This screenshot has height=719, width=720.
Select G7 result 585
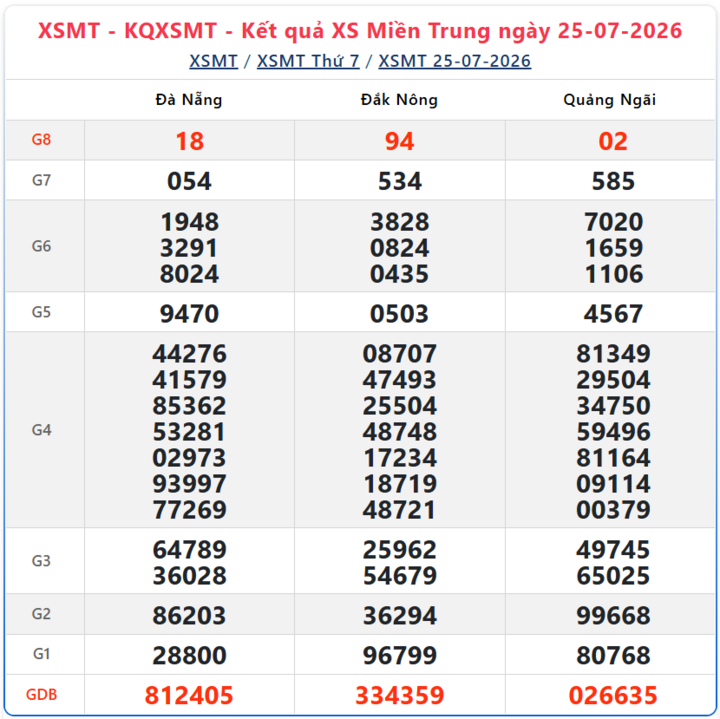[x=613, y=181]
